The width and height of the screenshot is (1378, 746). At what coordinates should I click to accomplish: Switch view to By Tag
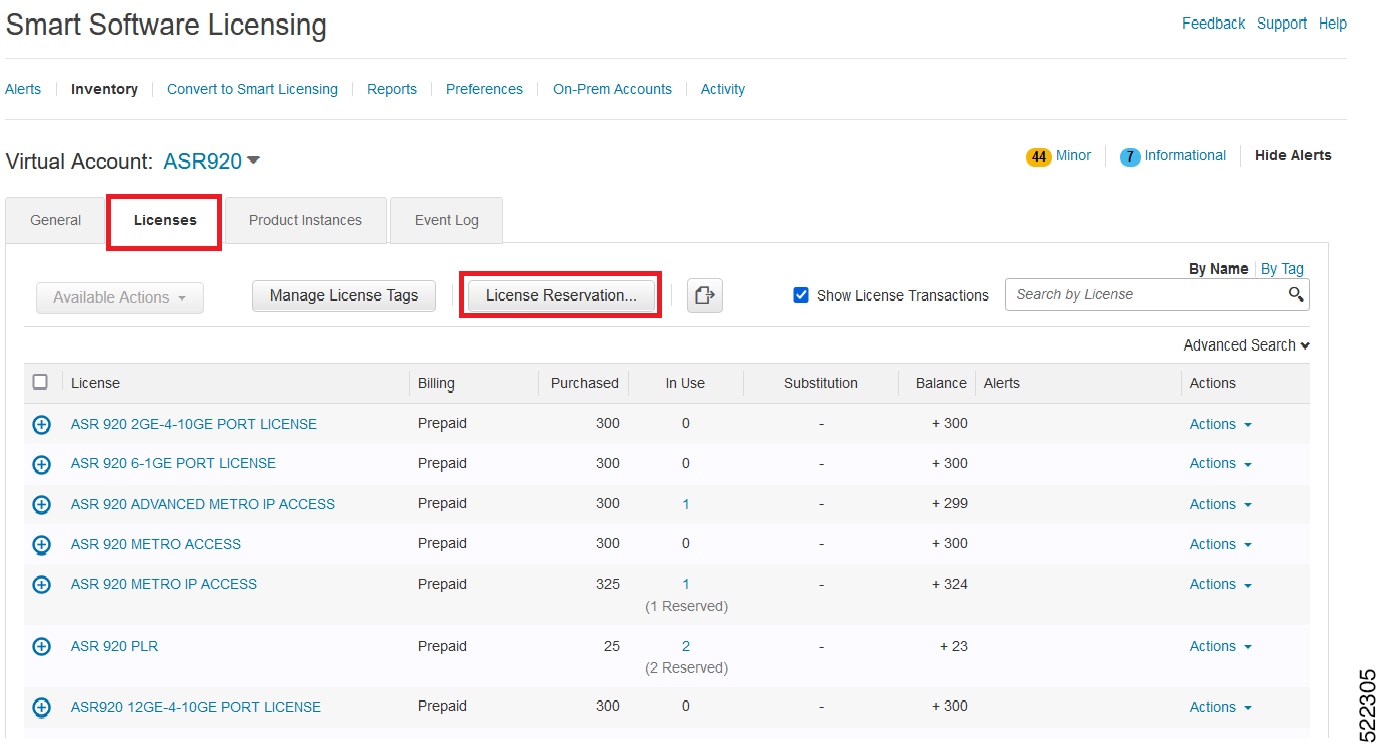pyautogui.click(x=1282, y=268)
